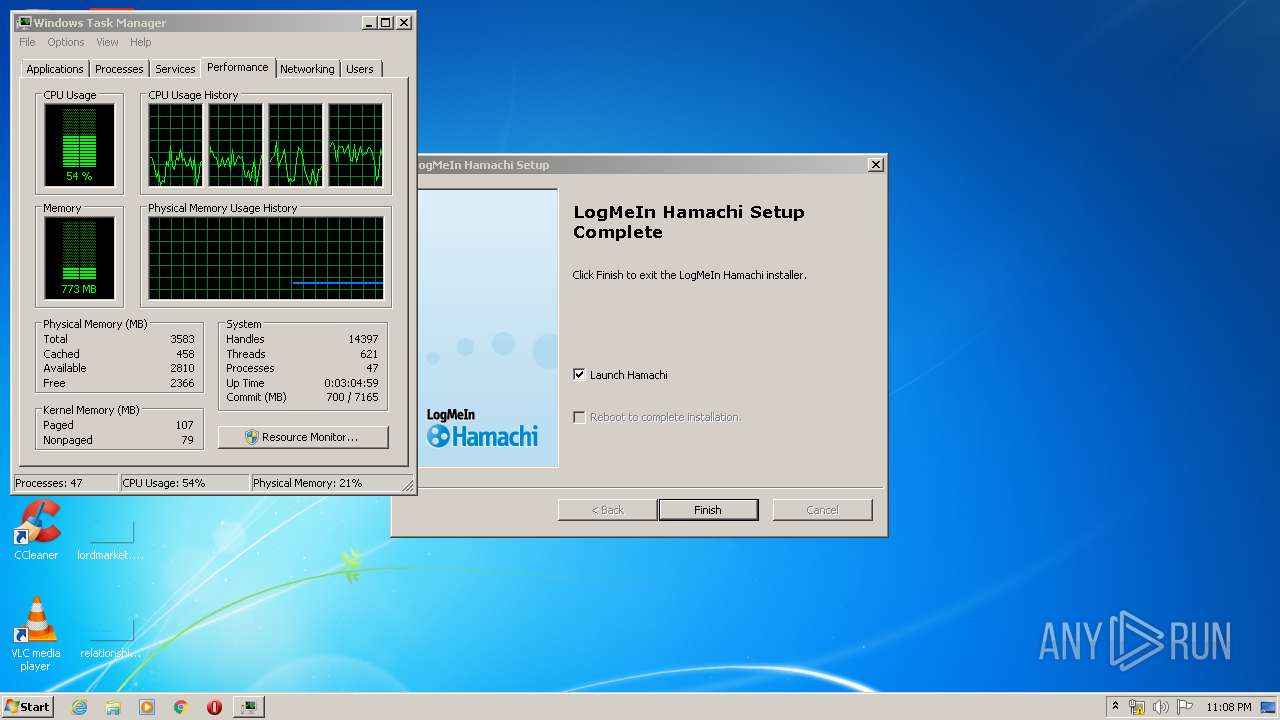1280x720 pixels.
Task: Switch to the Networking tab
Action: pyautogui.click(x=307, y=69)
